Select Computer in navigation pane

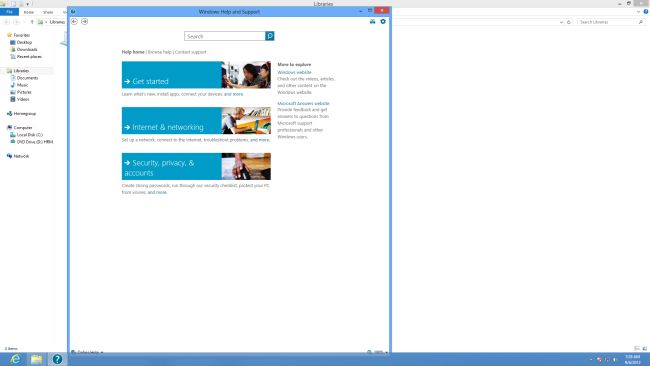[19, 128]
